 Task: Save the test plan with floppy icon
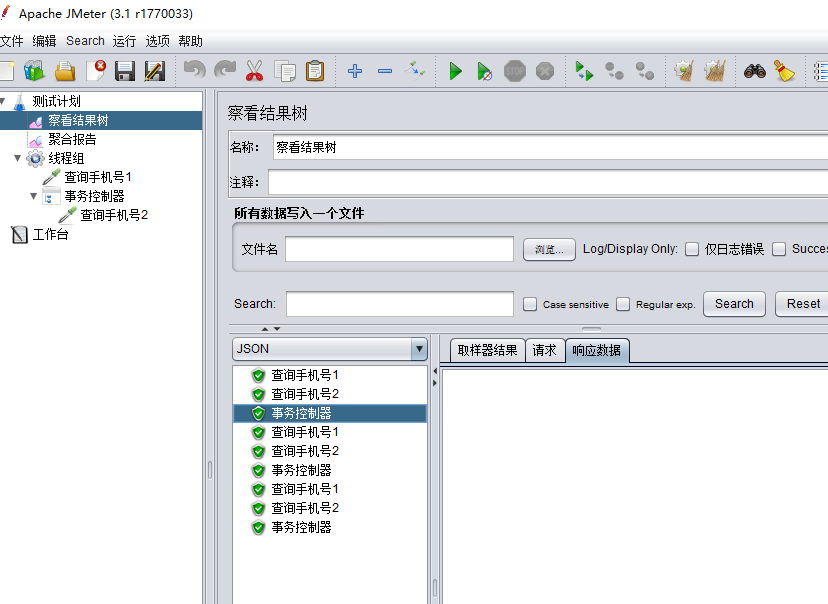(125, 71)
